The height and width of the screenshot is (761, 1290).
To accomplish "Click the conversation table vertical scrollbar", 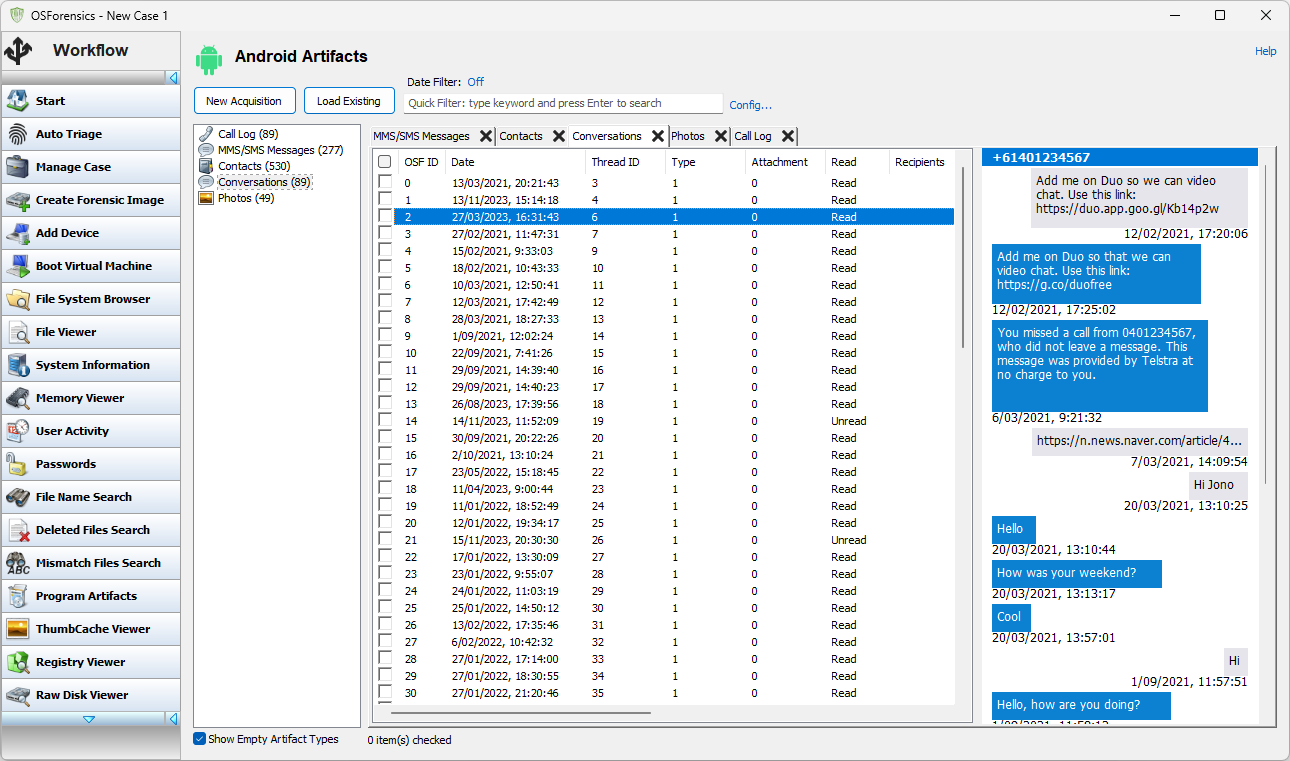I will (963, 257).
